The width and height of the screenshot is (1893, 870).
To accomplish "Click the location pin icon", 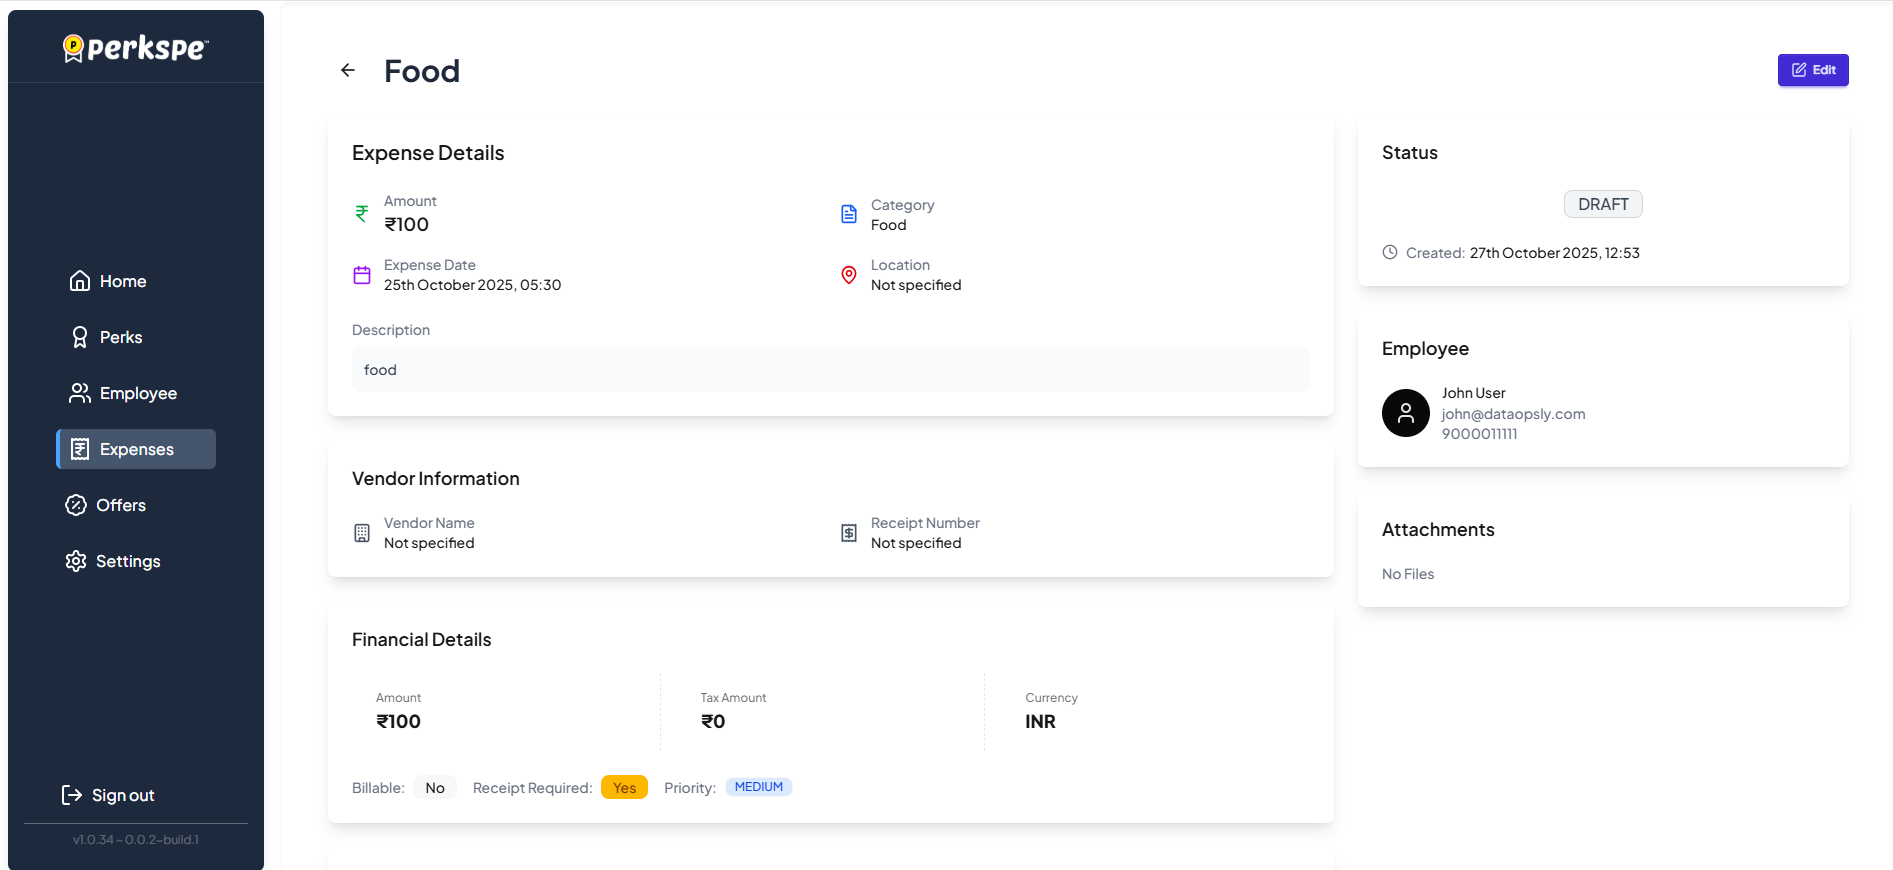I will pos(849,275).
